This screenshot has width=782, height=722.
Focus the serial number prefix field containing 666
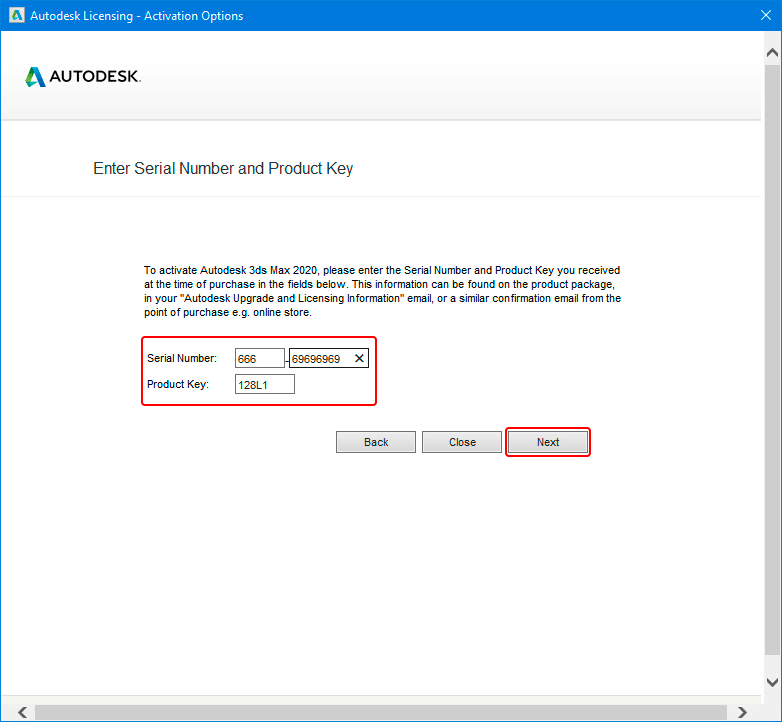[260, 358]
